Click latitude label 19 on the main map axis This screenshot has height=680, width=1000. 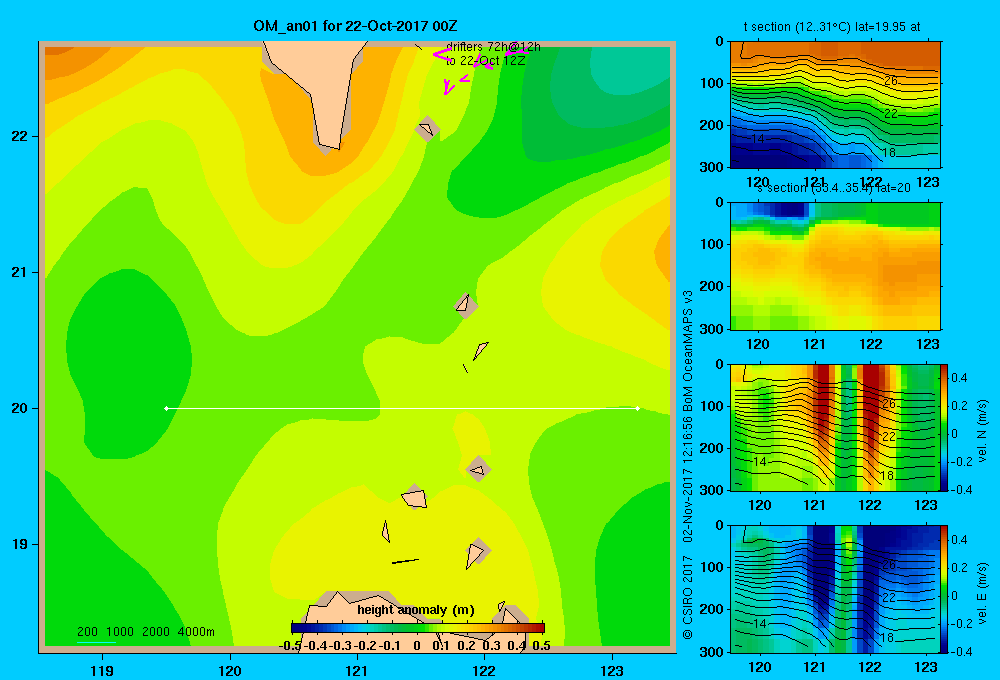point(20,544)
